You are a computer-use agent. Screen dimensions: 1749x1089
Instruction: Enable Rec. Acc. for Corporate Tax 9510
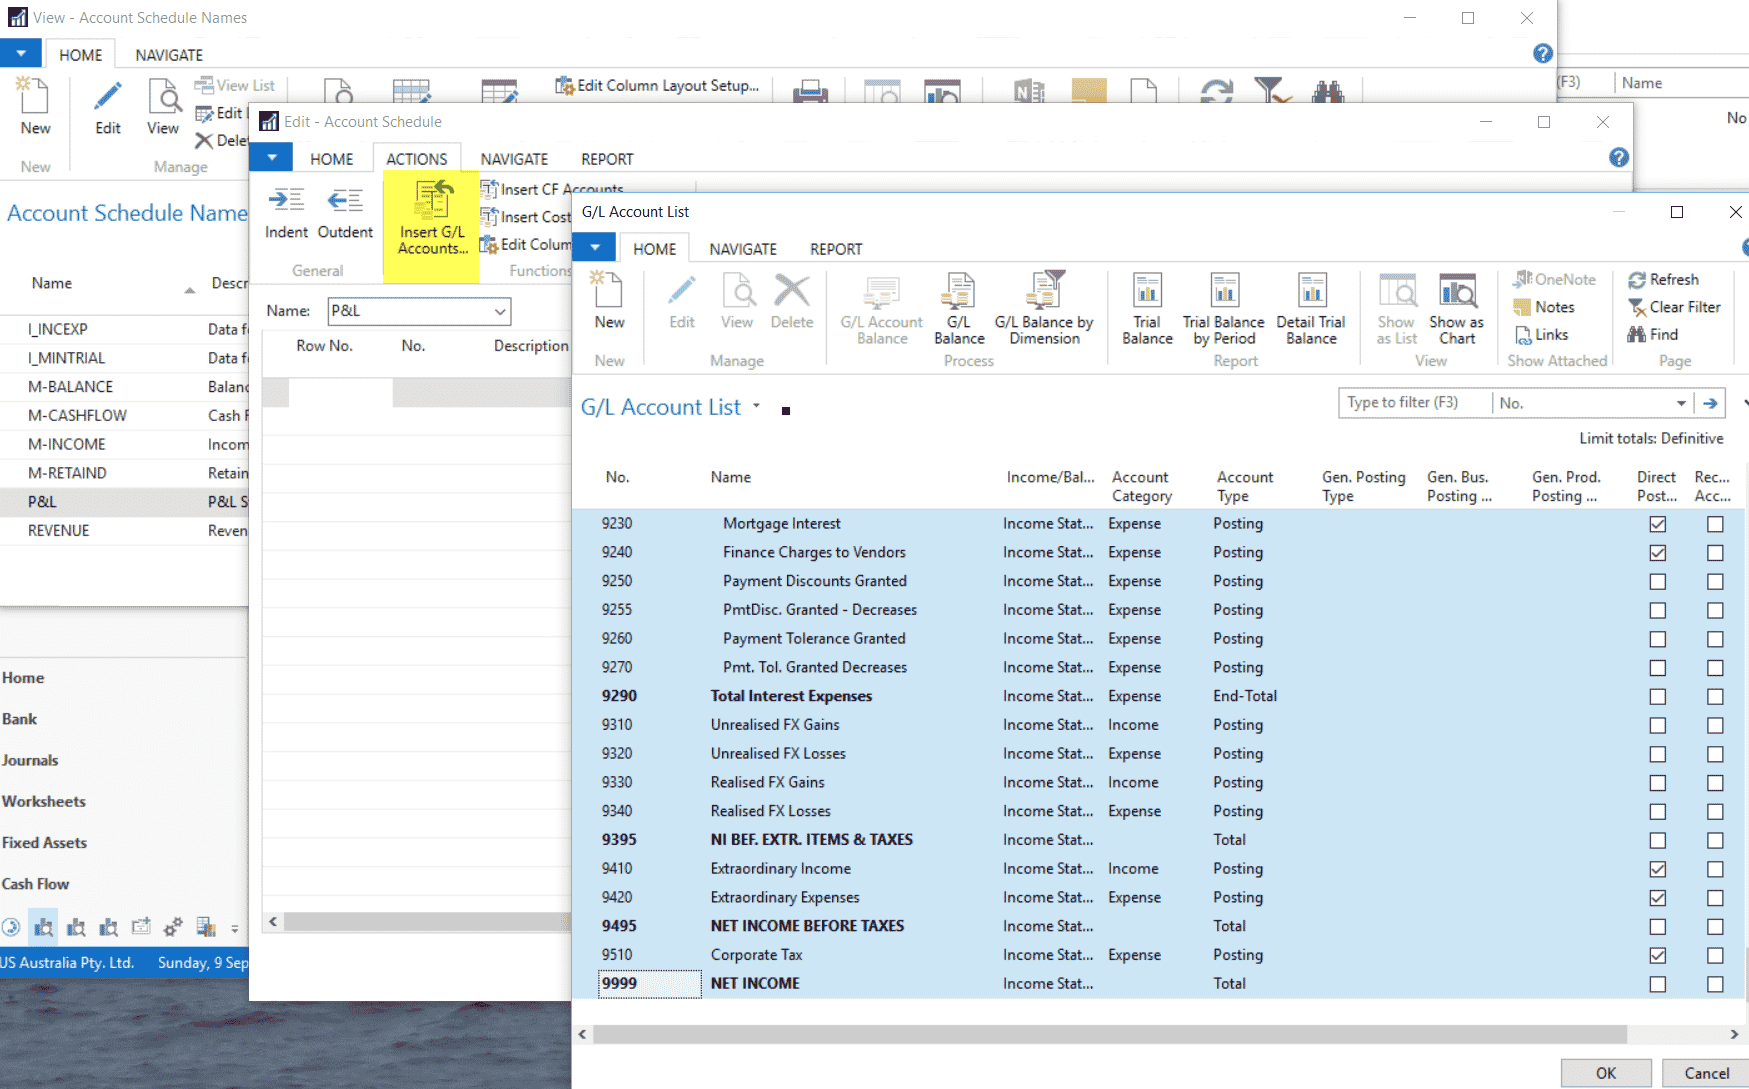1716,955
